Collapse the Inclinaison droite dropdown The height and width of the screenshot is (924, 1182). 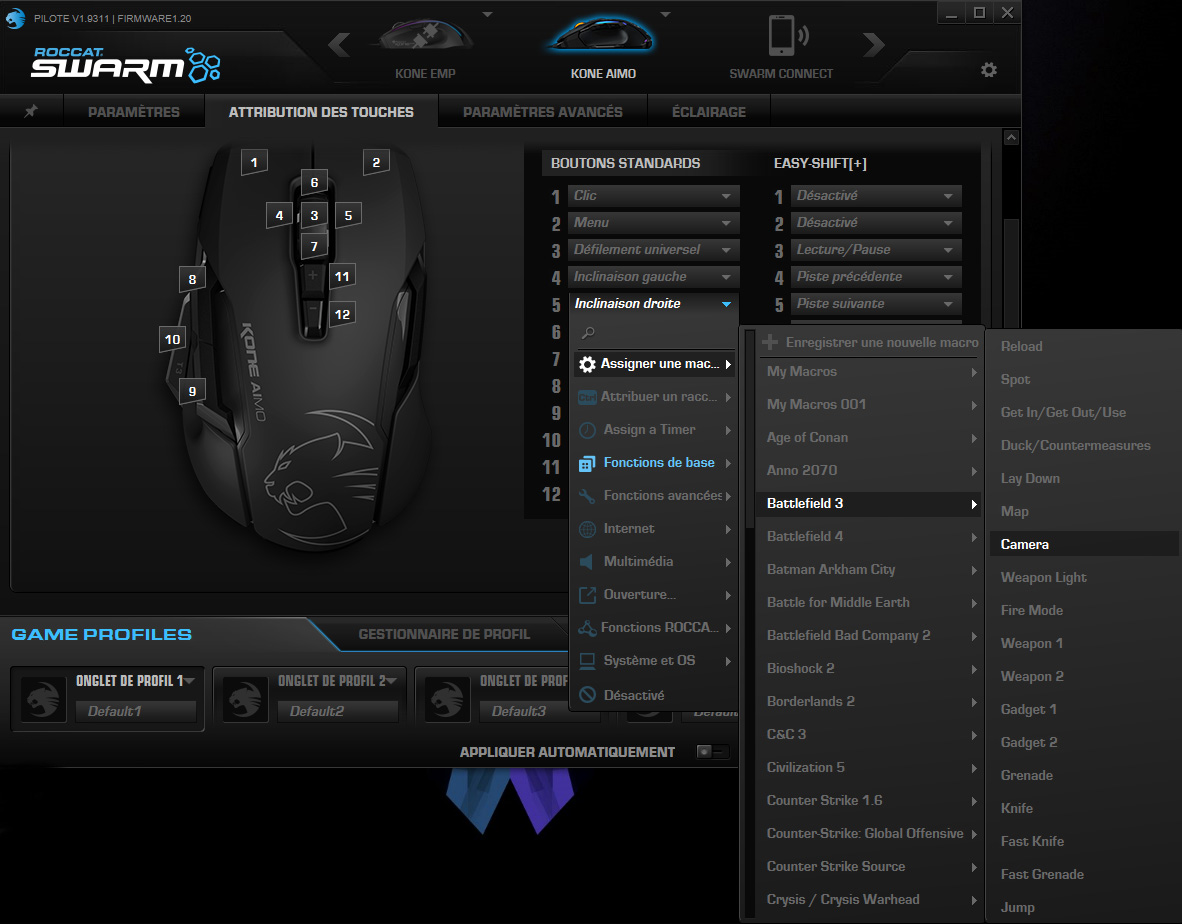(653, 304)
